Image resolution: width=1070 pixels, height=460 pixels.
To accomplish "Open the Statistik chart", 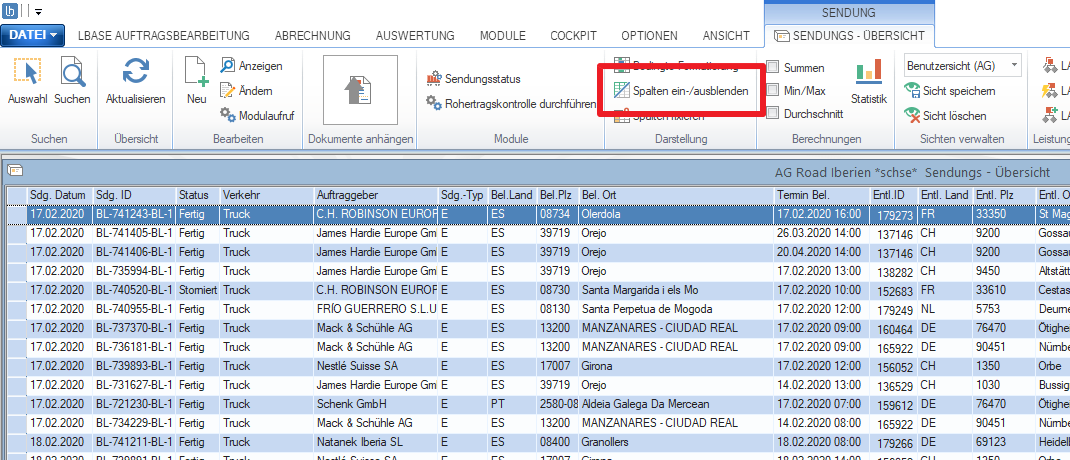I will [869, 82].
